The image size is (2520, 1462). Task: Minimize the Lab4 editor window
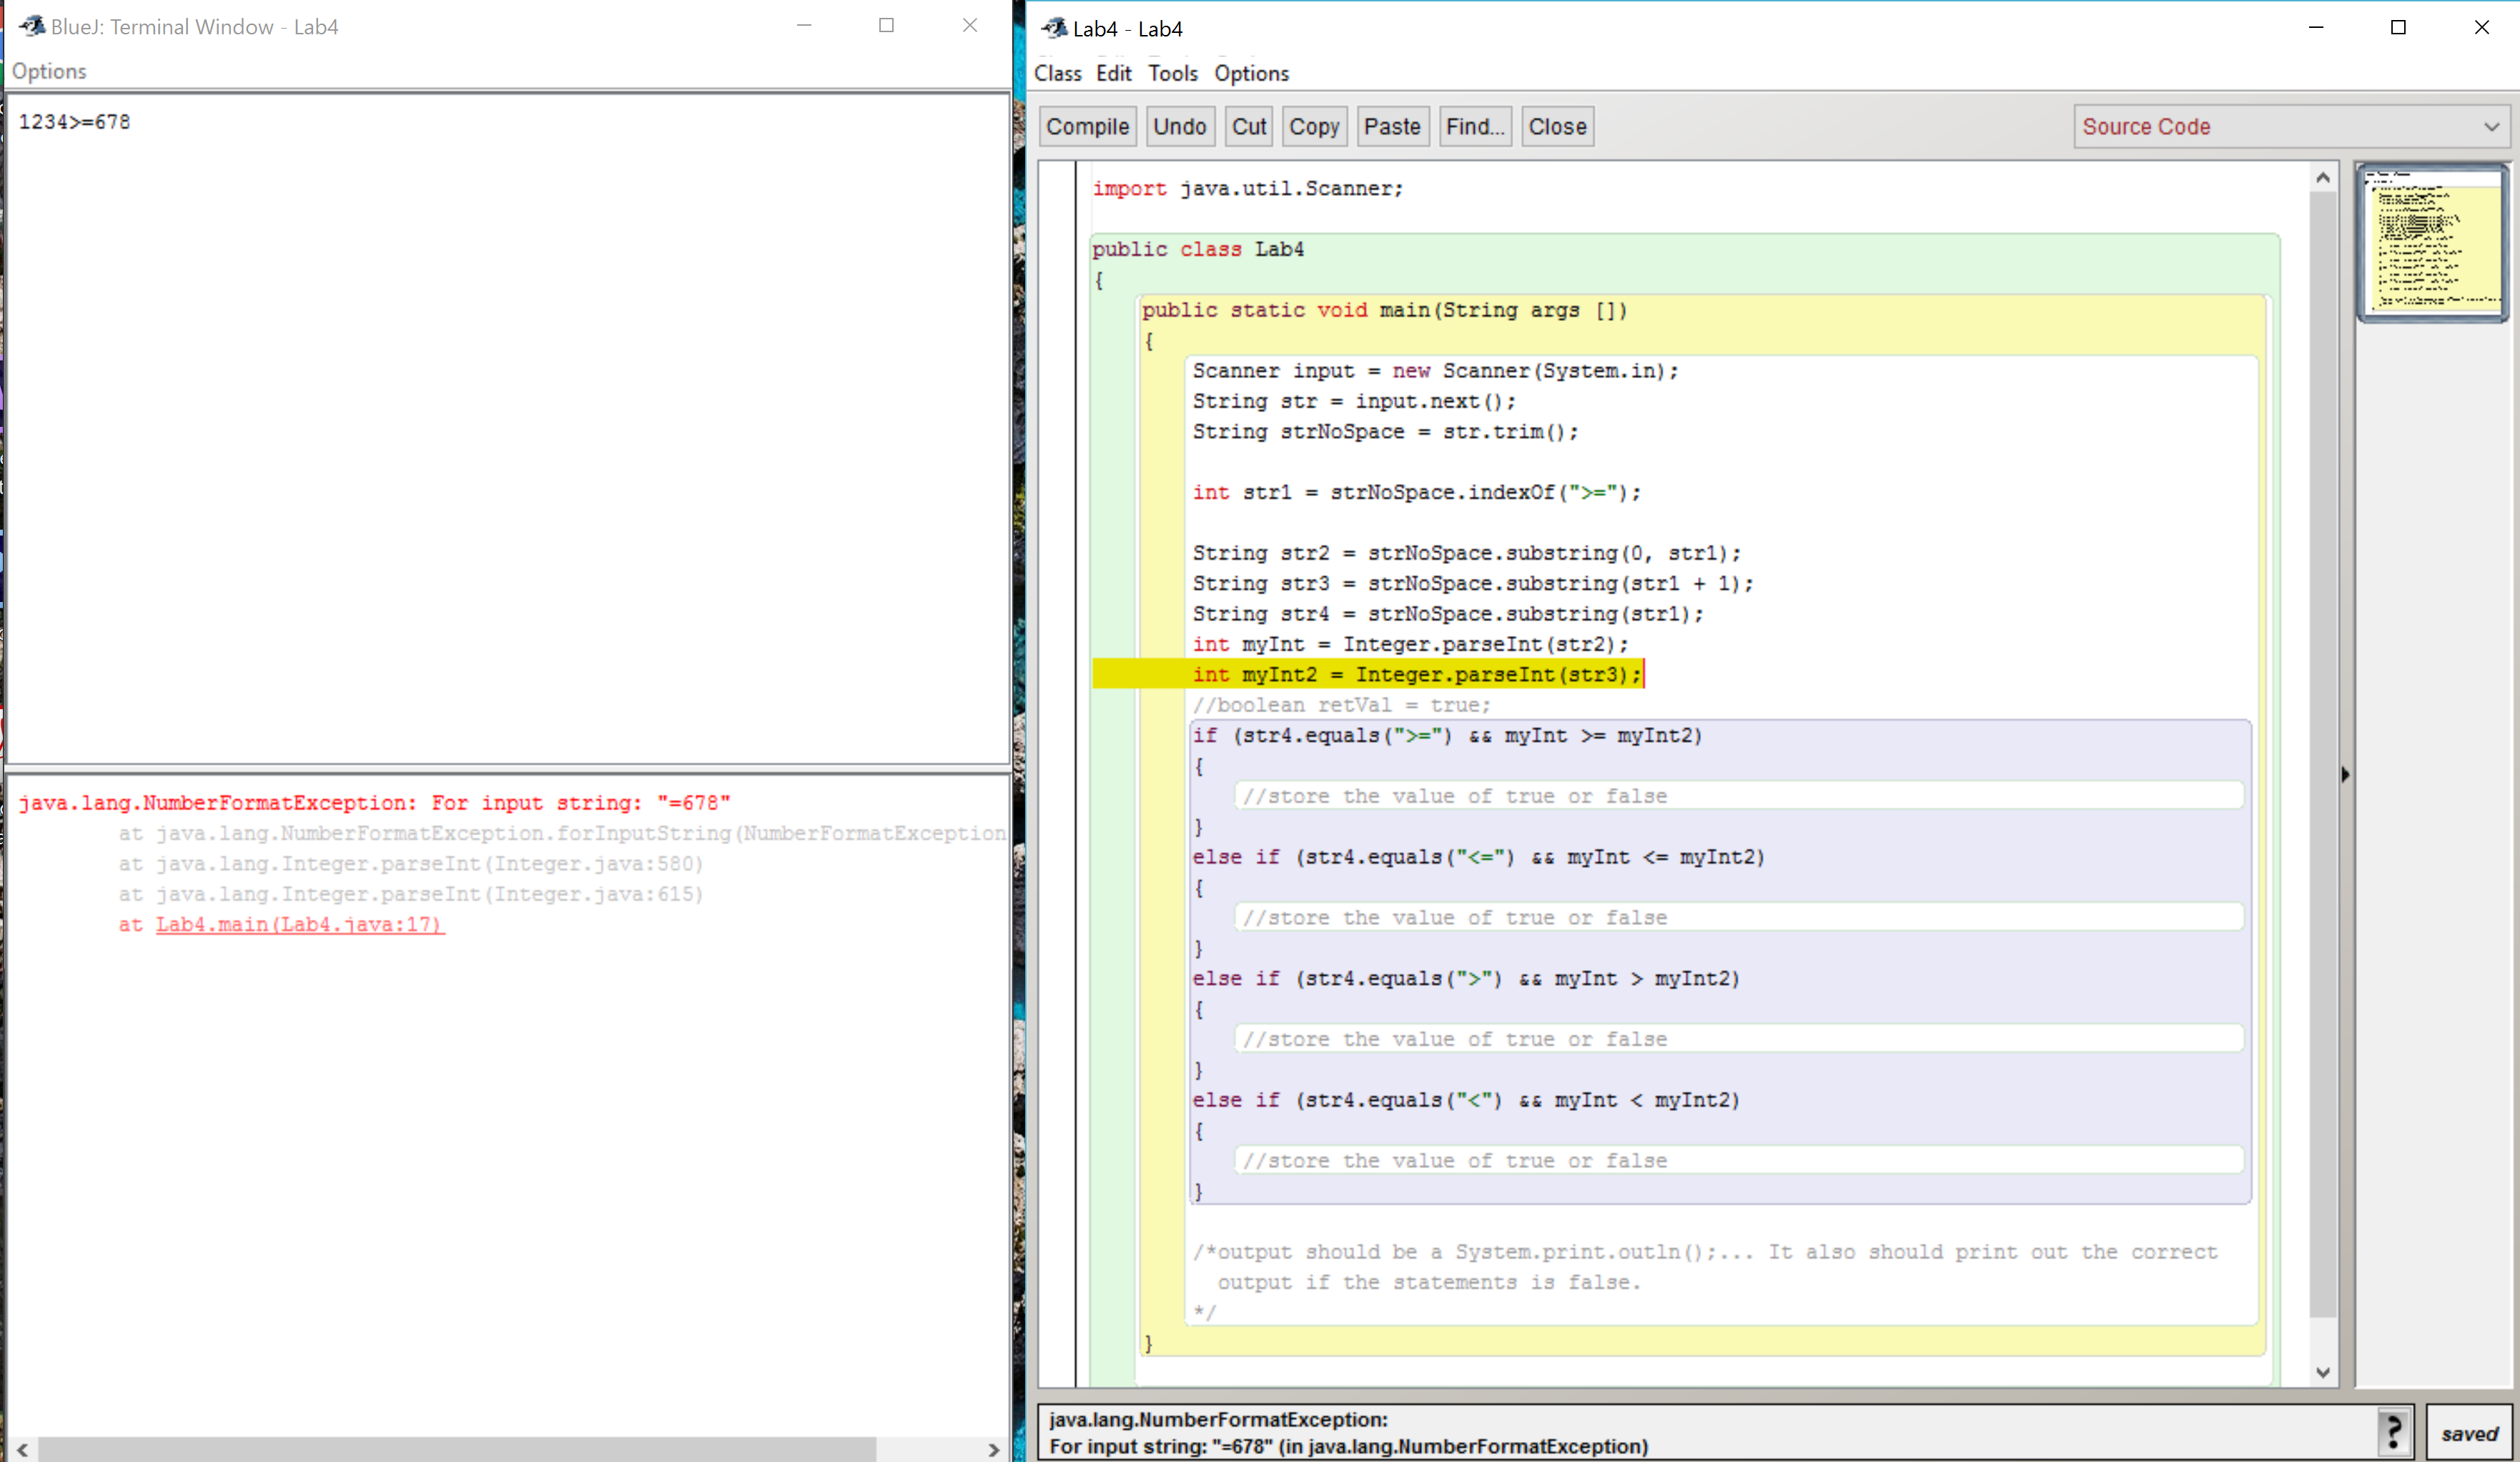click(x=2315, y=27)
